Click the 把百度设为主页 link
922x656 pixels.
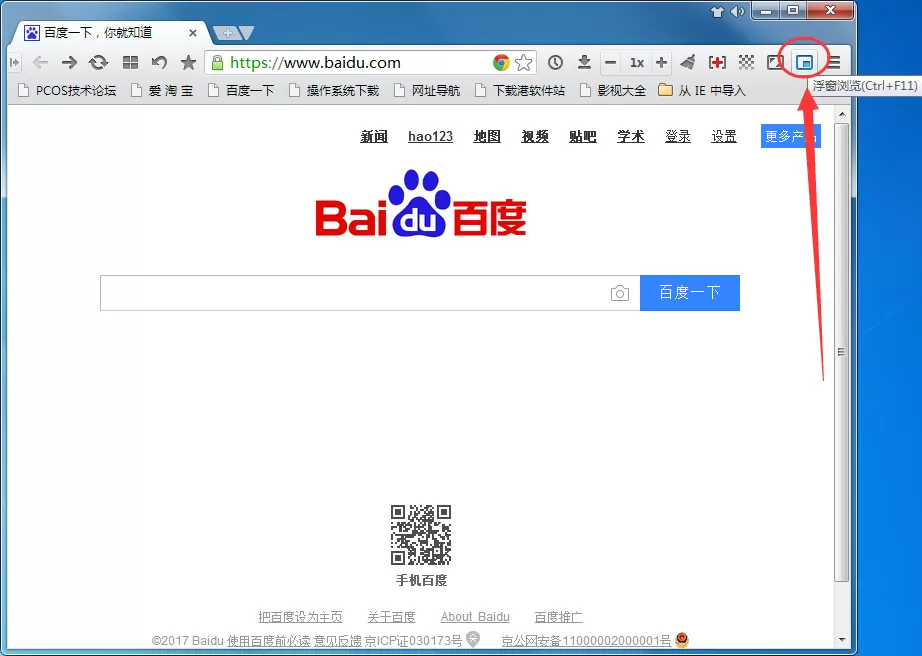(300, 617)
